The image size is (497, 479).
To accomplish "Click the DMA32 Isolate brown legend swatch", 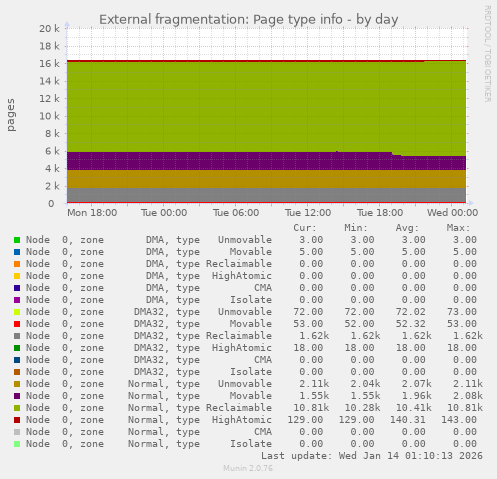I will coord(17,372).
